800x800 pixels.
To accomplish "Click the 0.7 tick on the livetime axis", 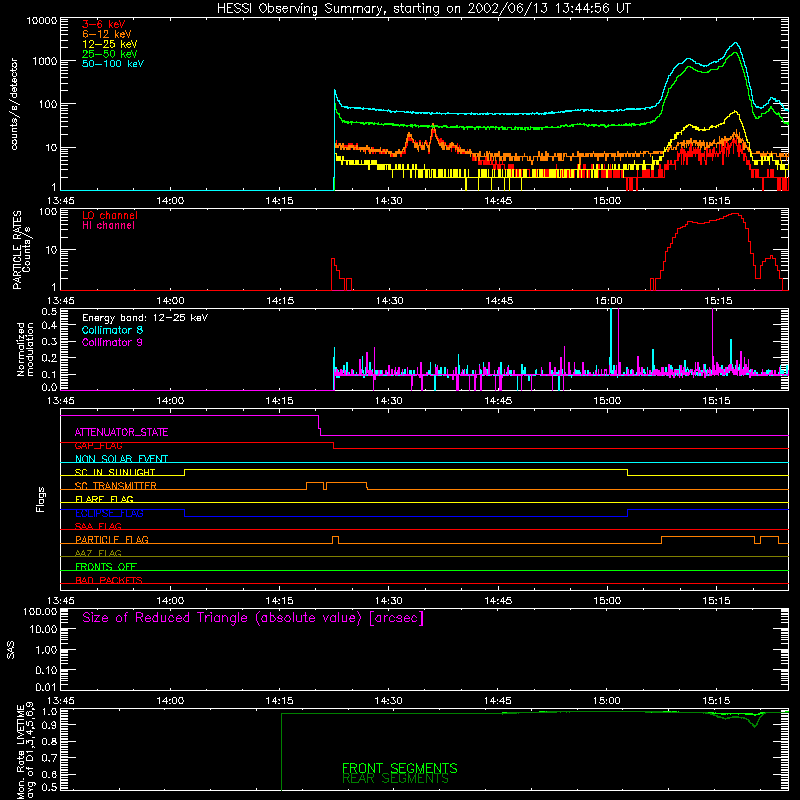I will [49, 758].
